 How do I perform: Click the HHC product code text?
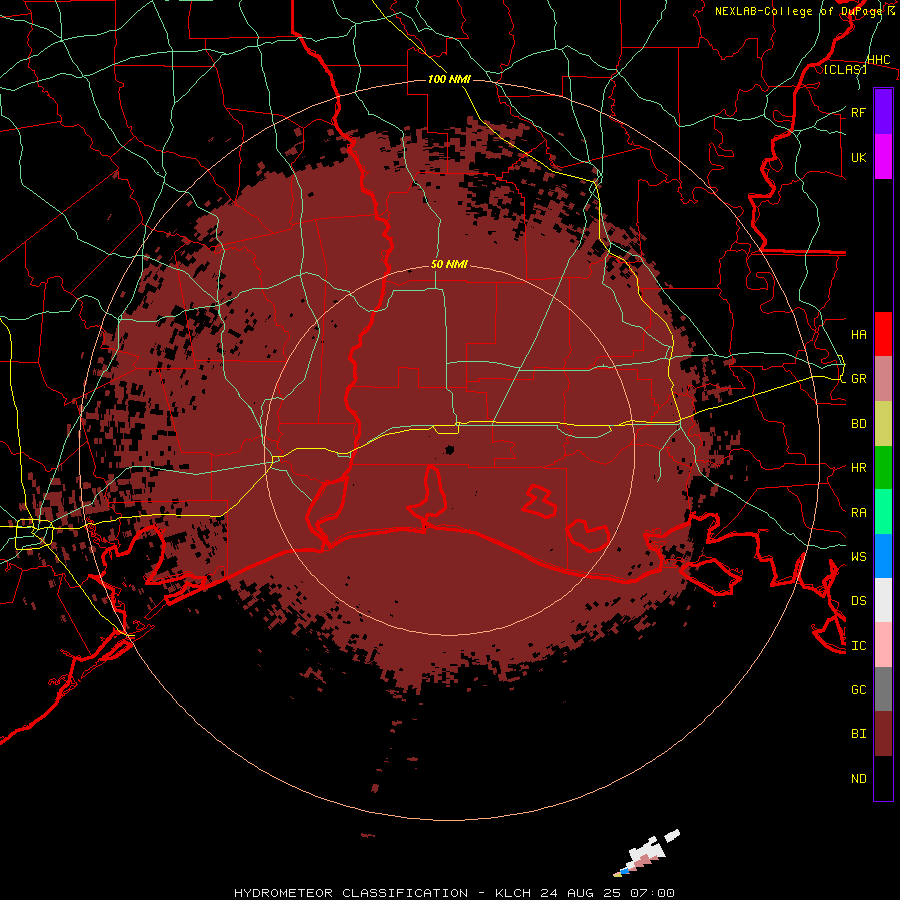(x=878, y=60)
